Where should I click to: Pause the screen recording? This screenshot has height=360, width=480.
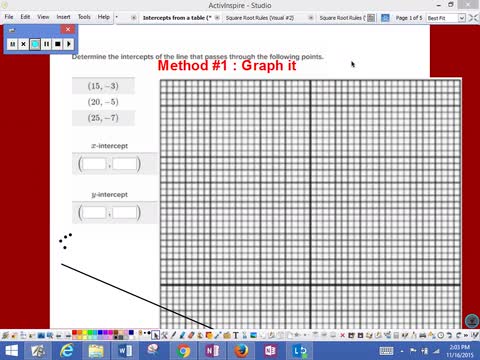(46, 44)
